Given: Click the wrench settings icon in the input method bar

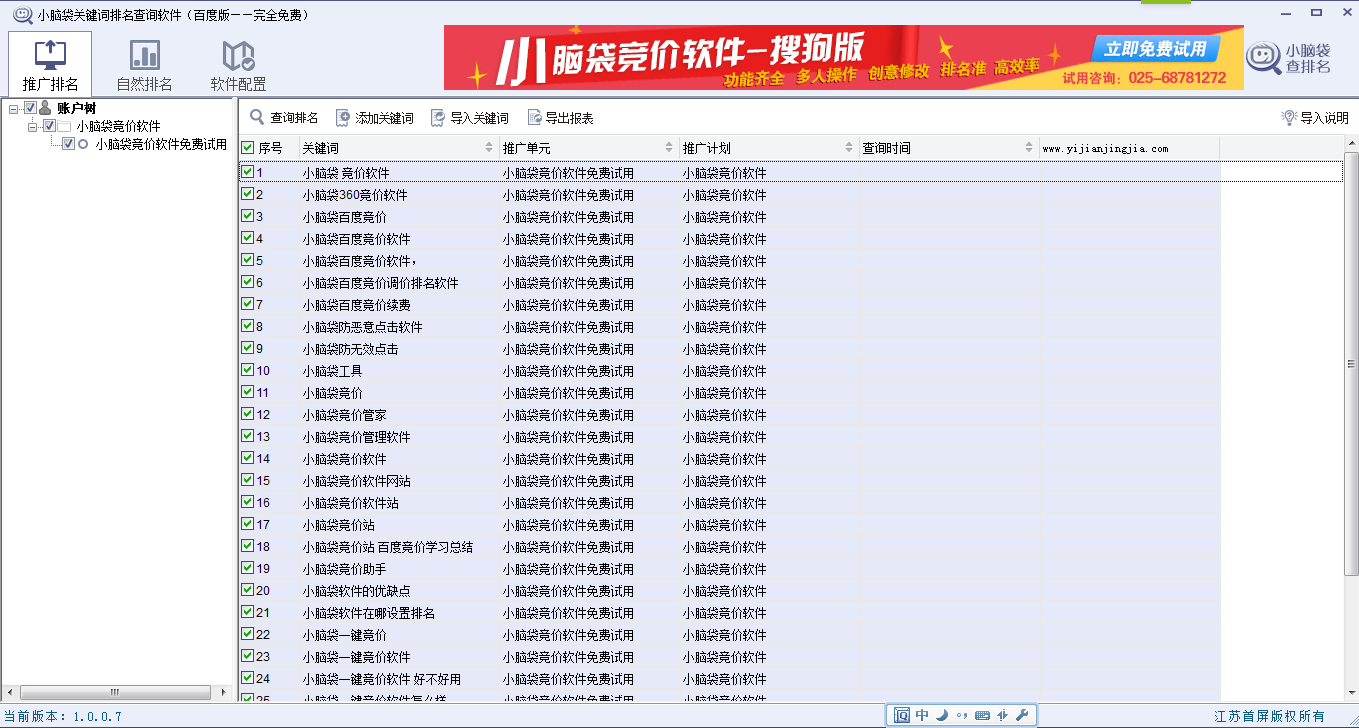Looking at the screenshot, I should tap(1021, 715).
